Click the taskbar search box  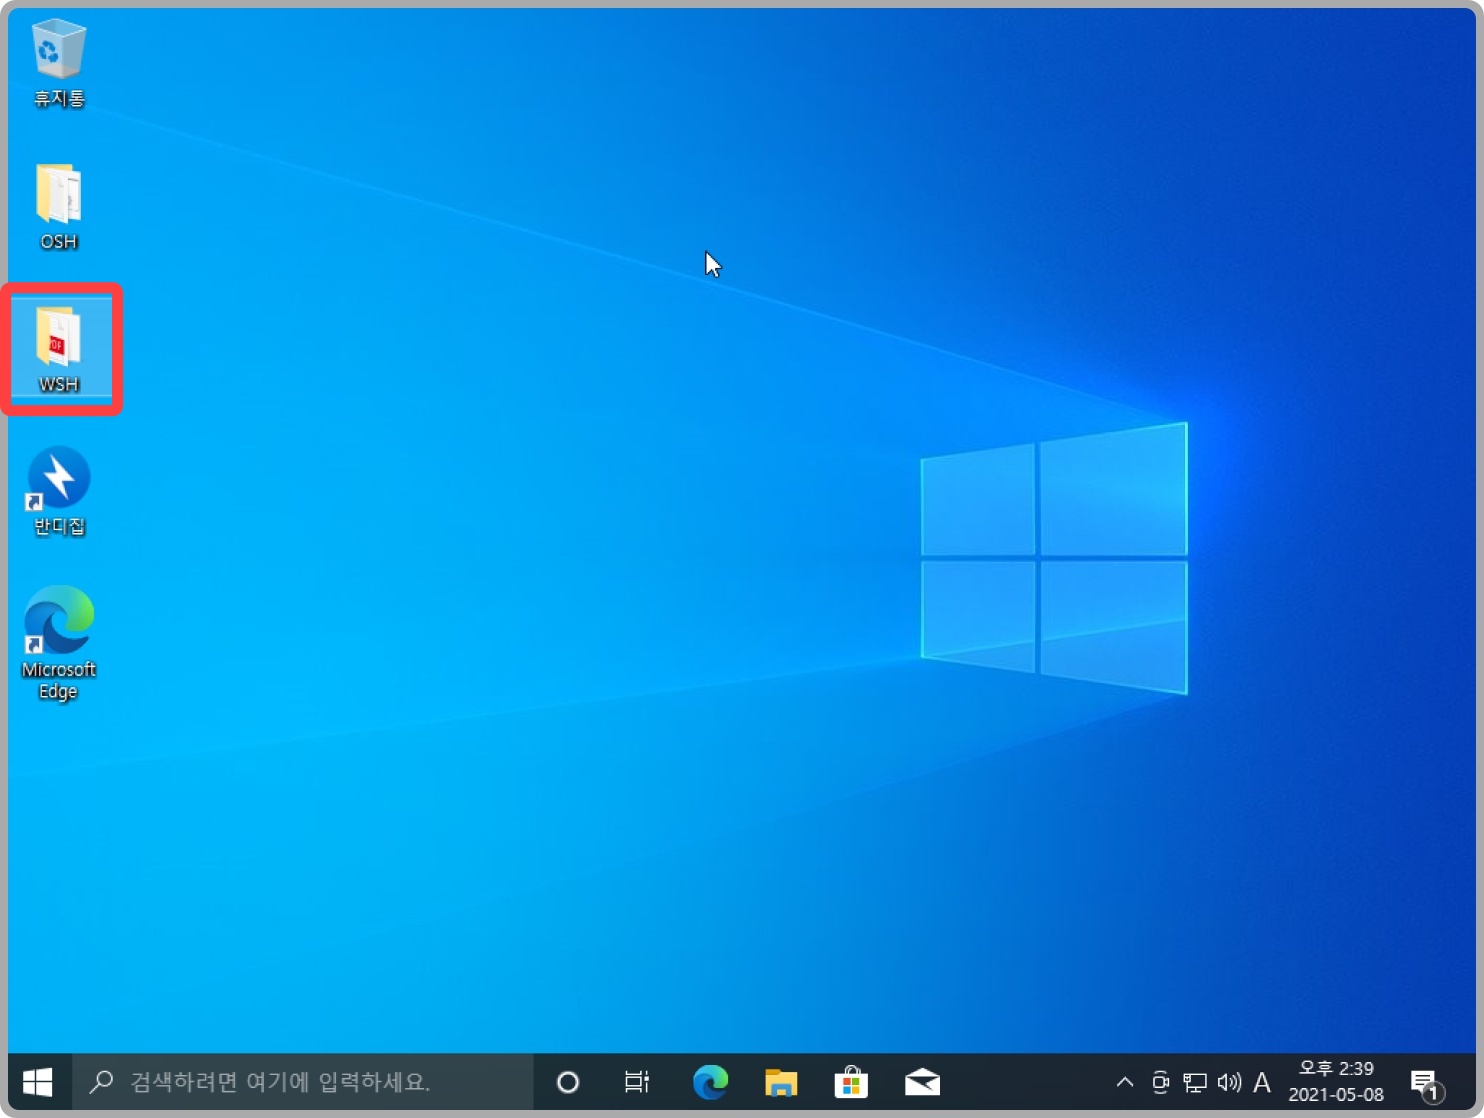tap(304, 1082)
